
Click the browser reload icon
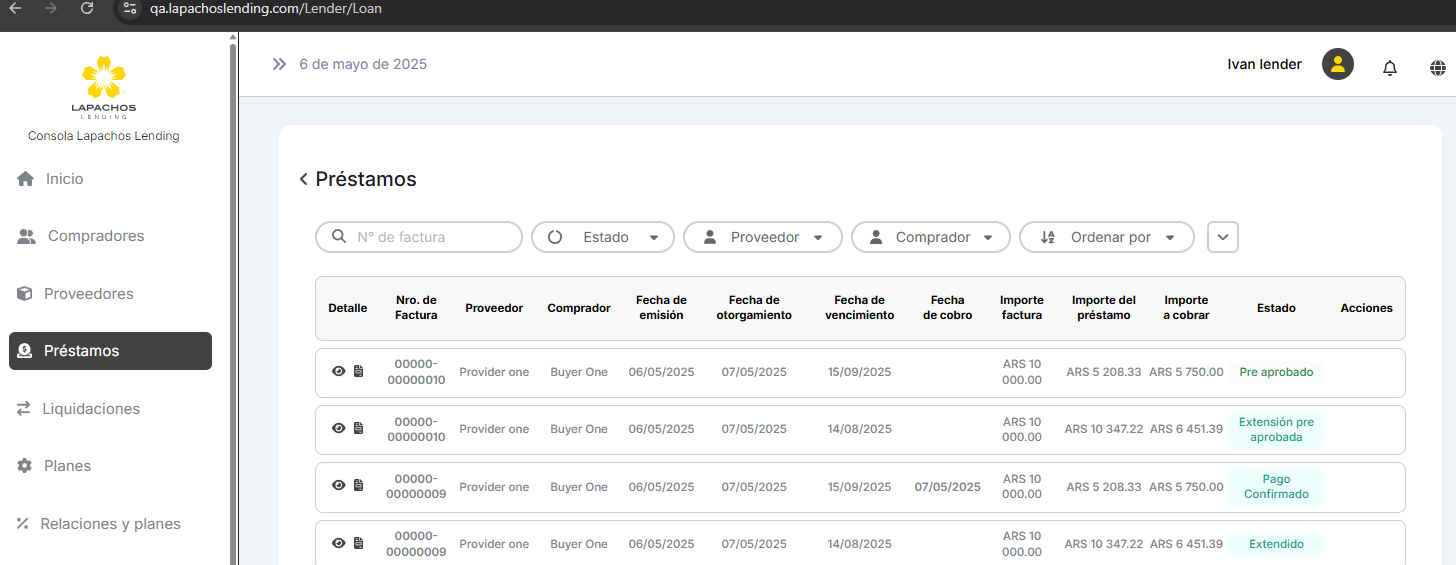coord(87,9)
